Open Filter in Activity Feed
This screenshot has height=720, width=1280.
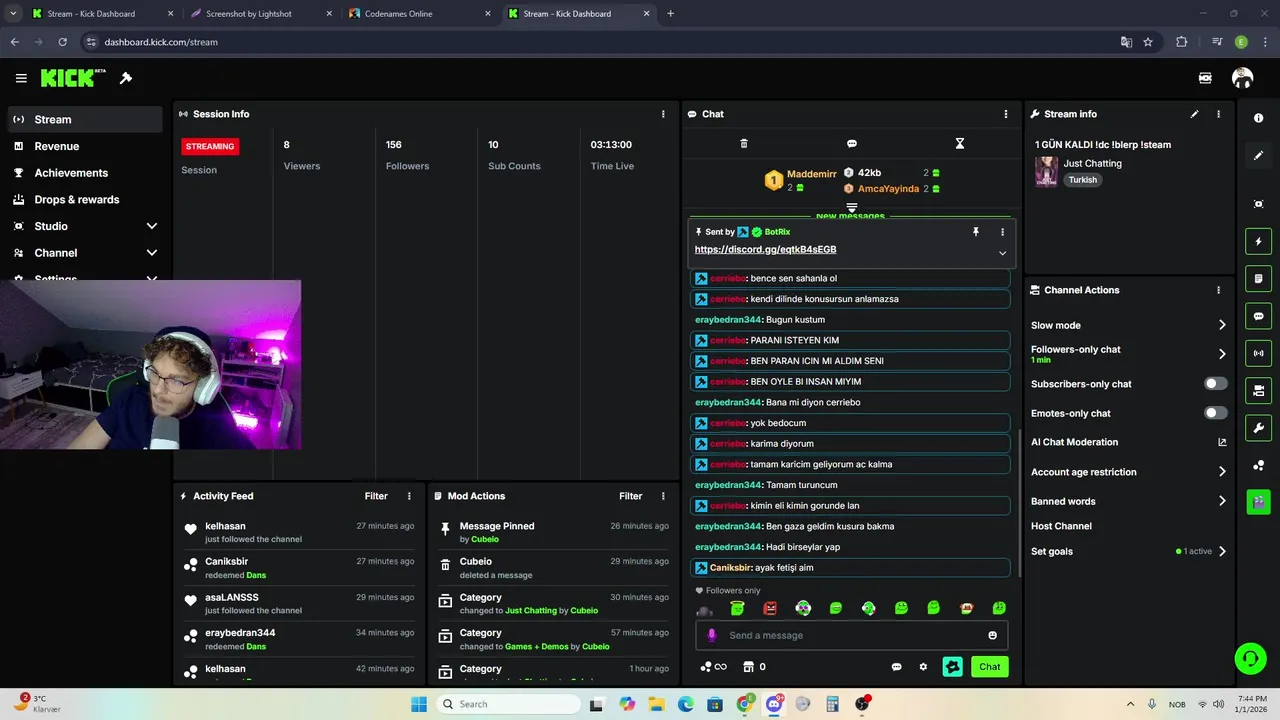click(376, 496)
